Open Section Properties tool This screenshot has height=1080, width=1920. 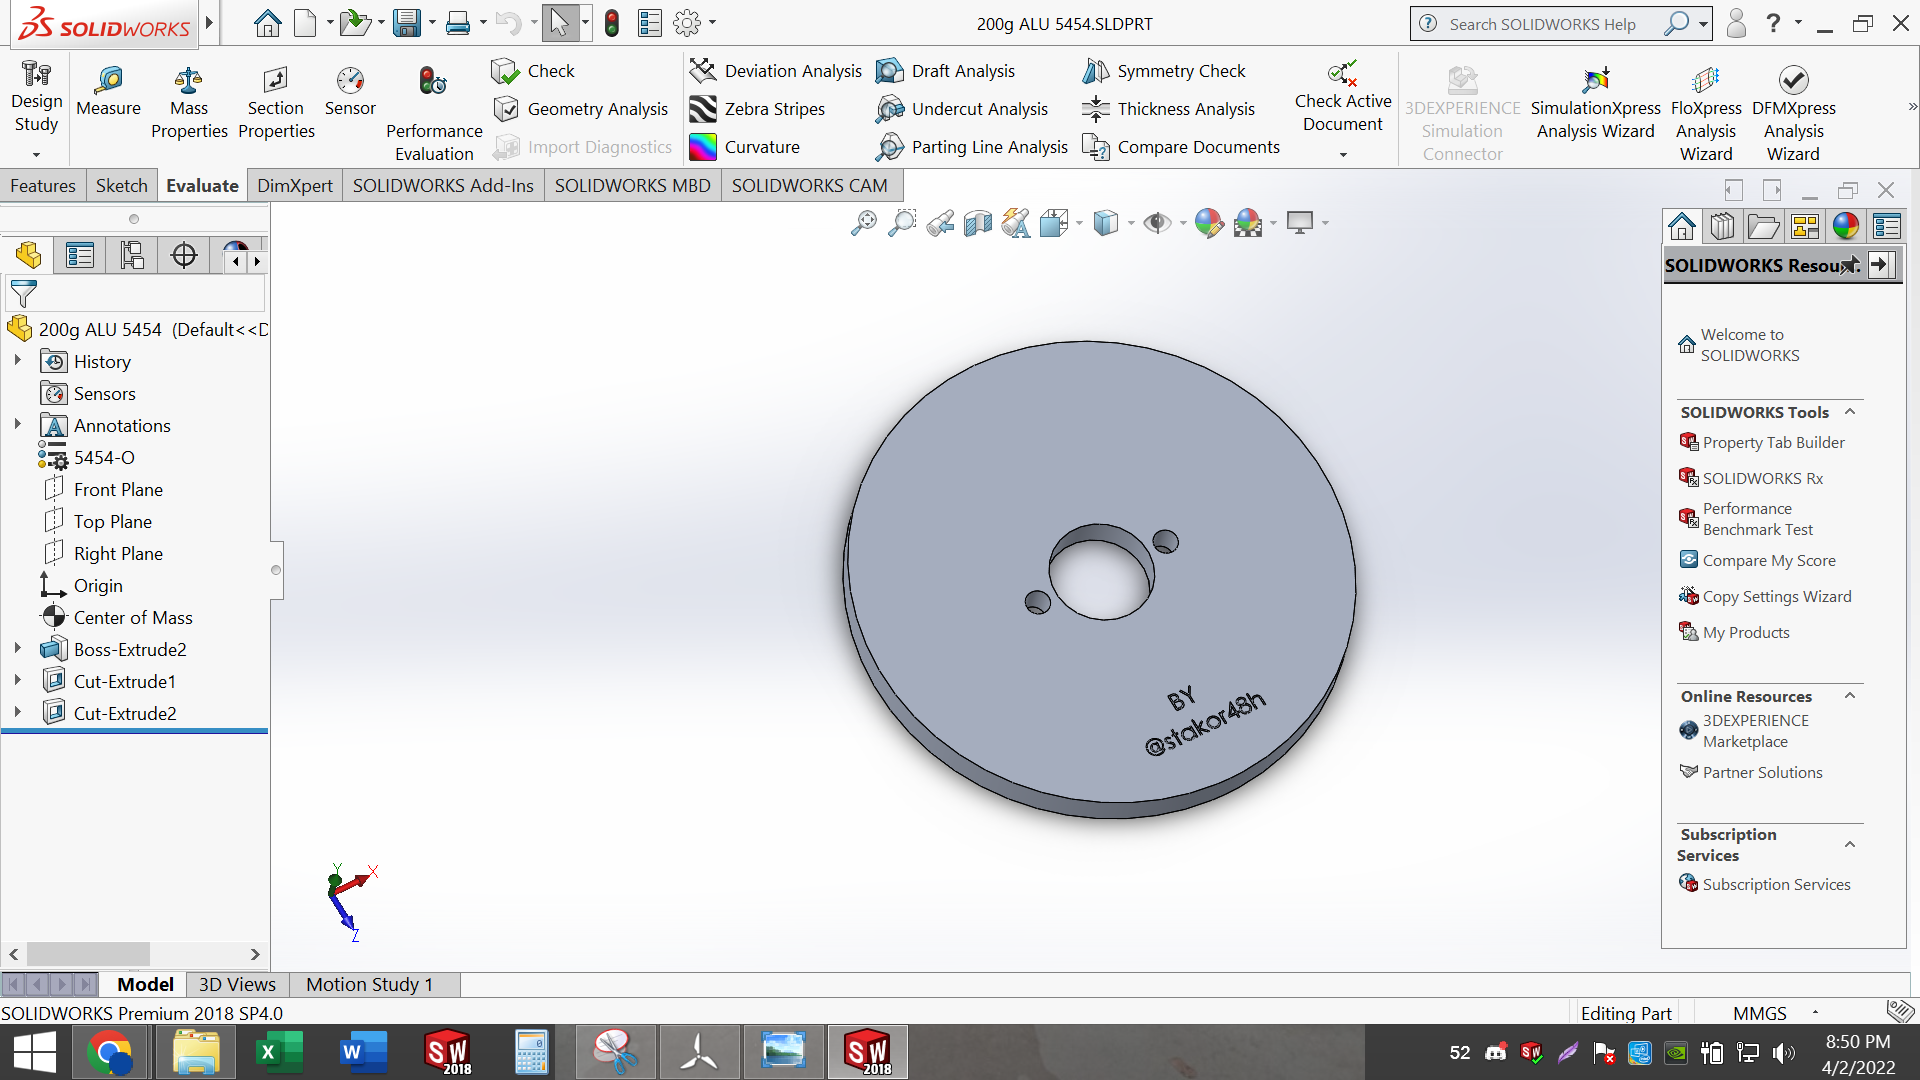pyautogui.click(x=276, y=103)
